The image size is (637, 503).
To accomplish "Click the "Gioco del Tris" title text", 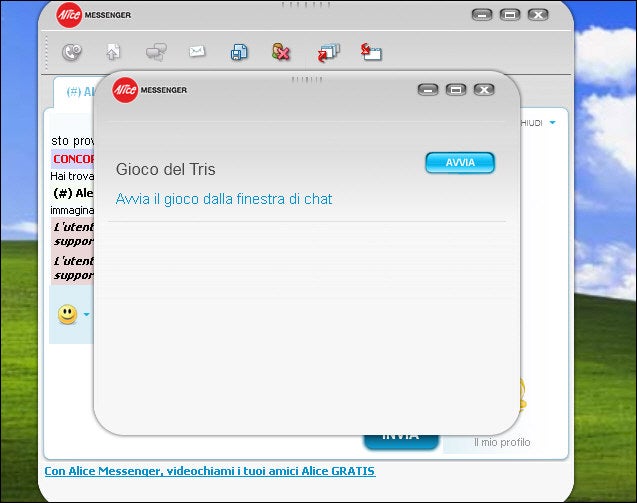I will (x=165, y=169).
